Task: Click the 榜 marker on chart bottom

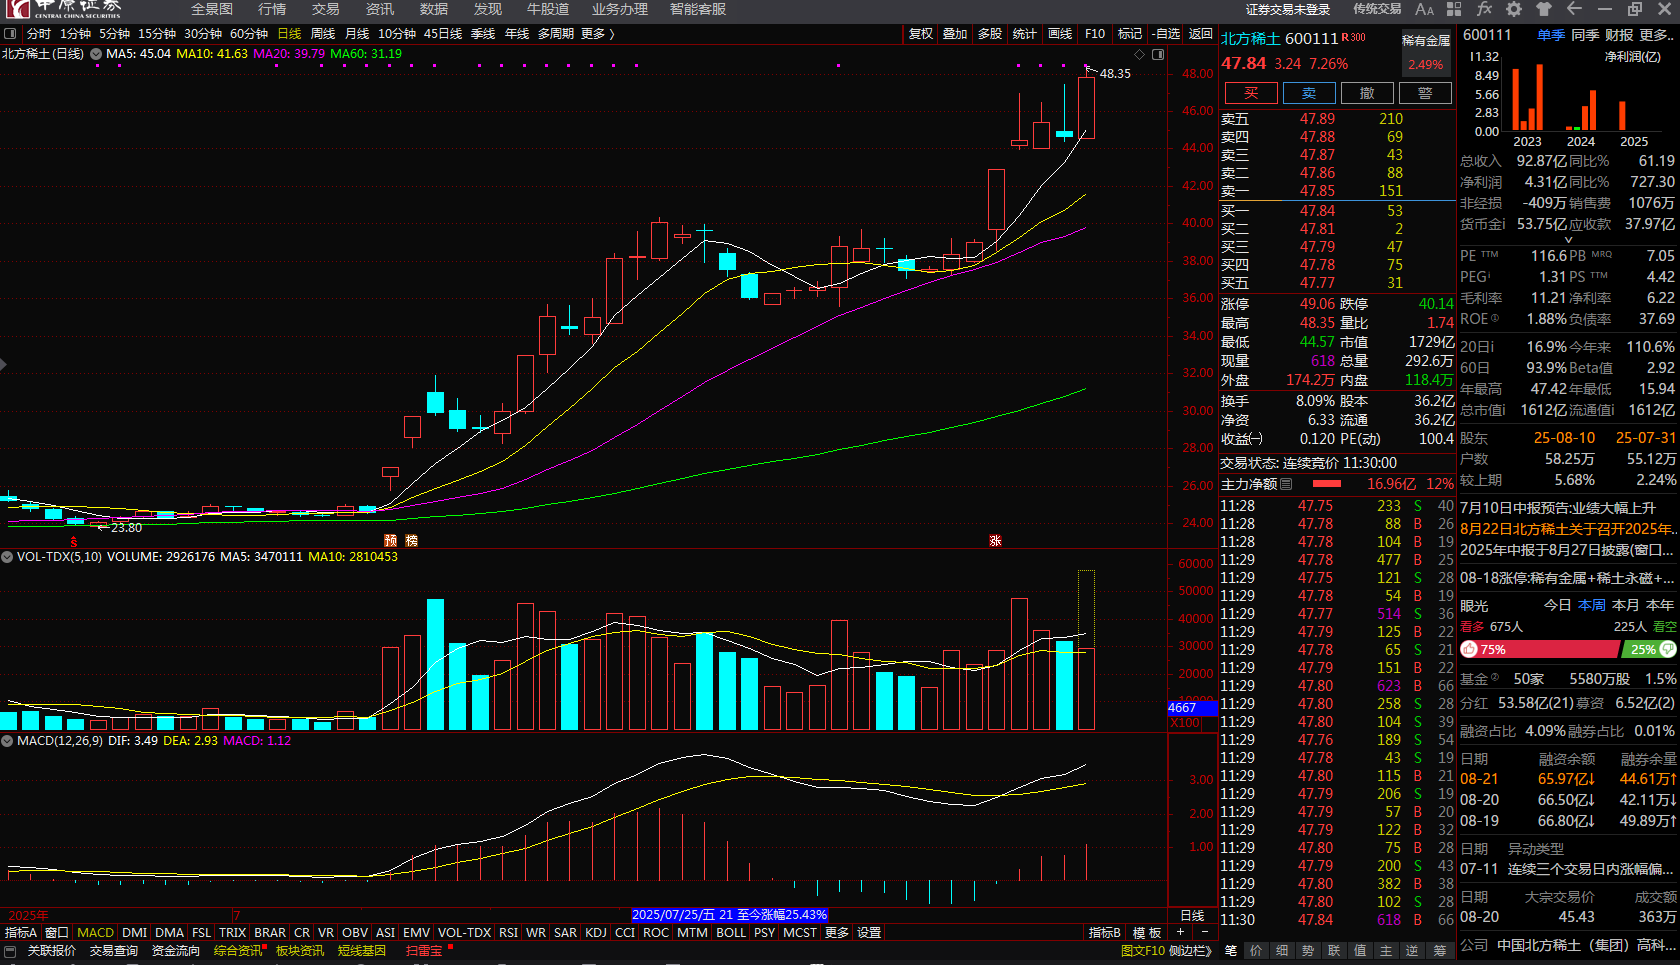Action: pos(412,540)
